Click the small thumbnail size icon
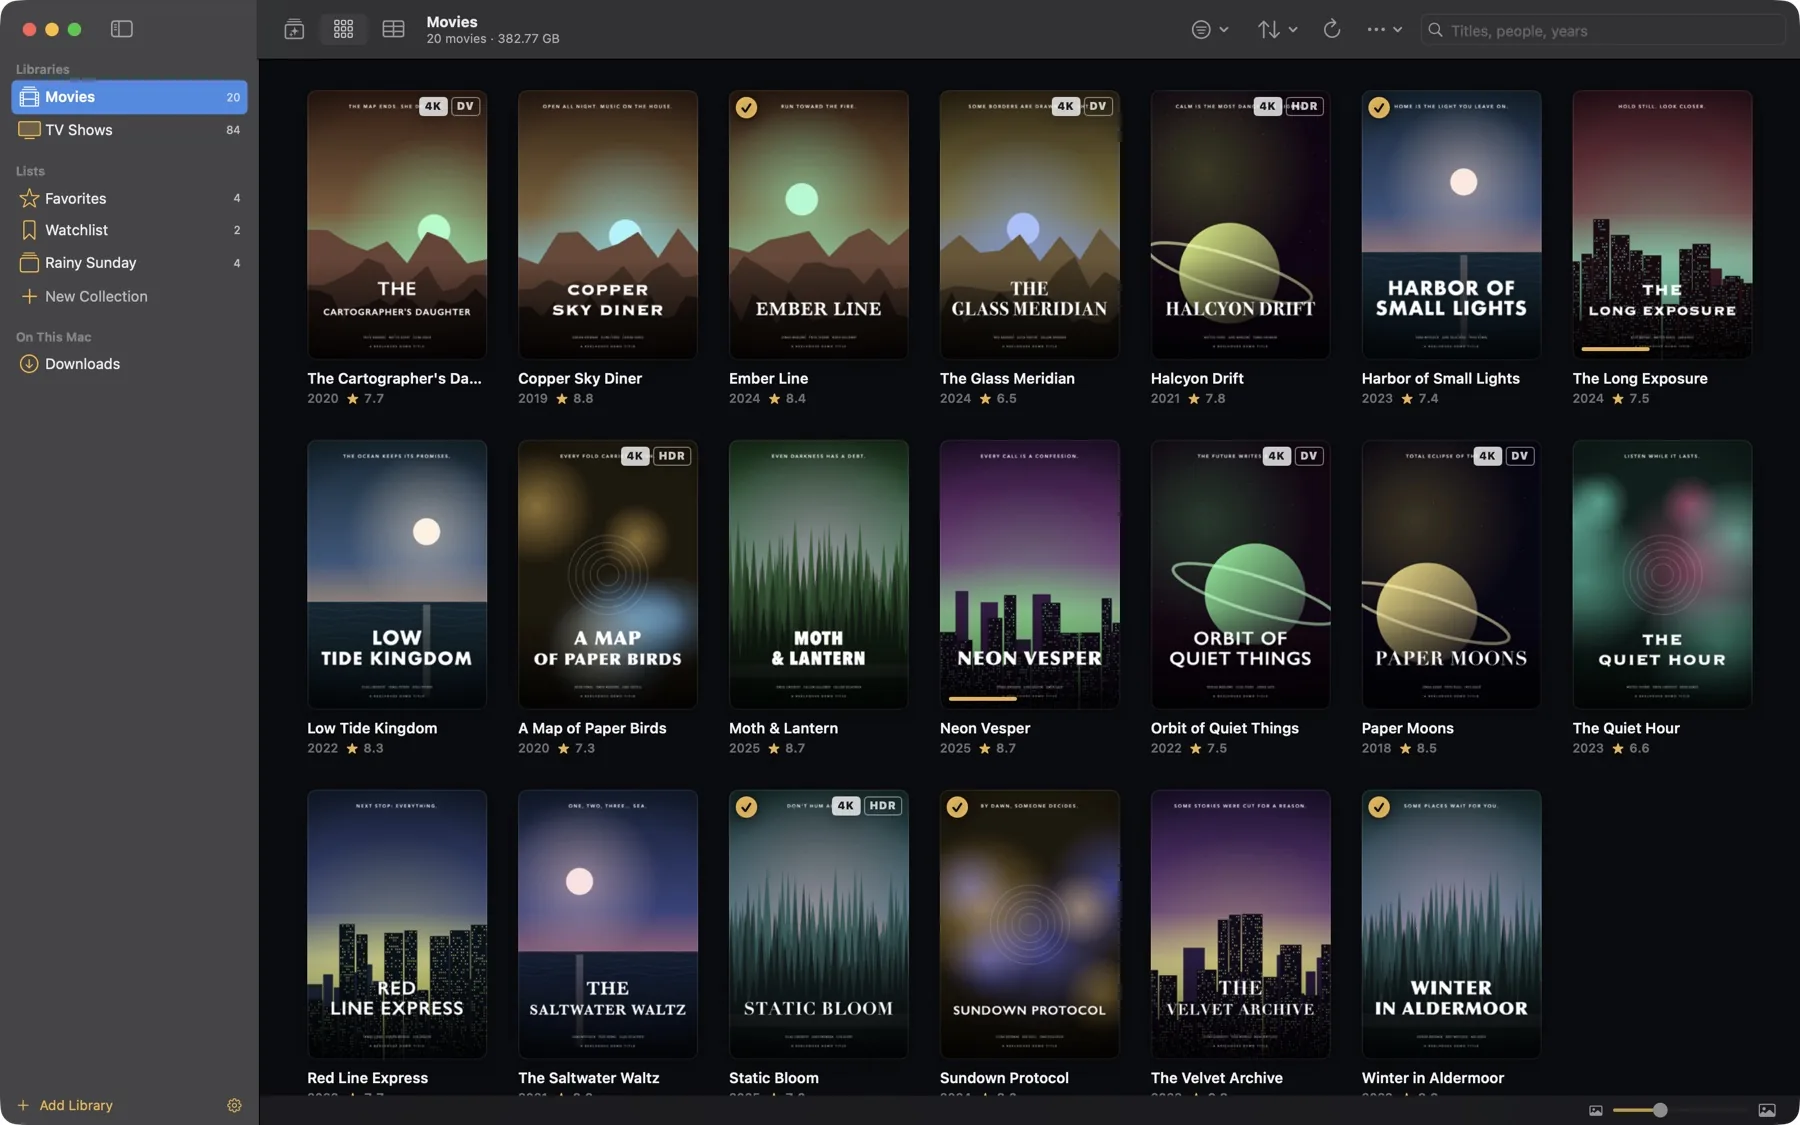The height and width of the screenshot is (1125, 1800). pos(1595,1110)
